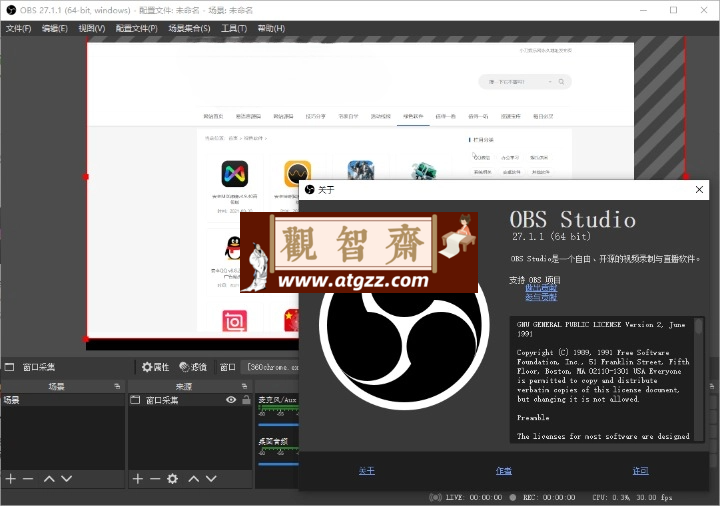
Task: Click the 来源 panel header
Action: (190, 386)
